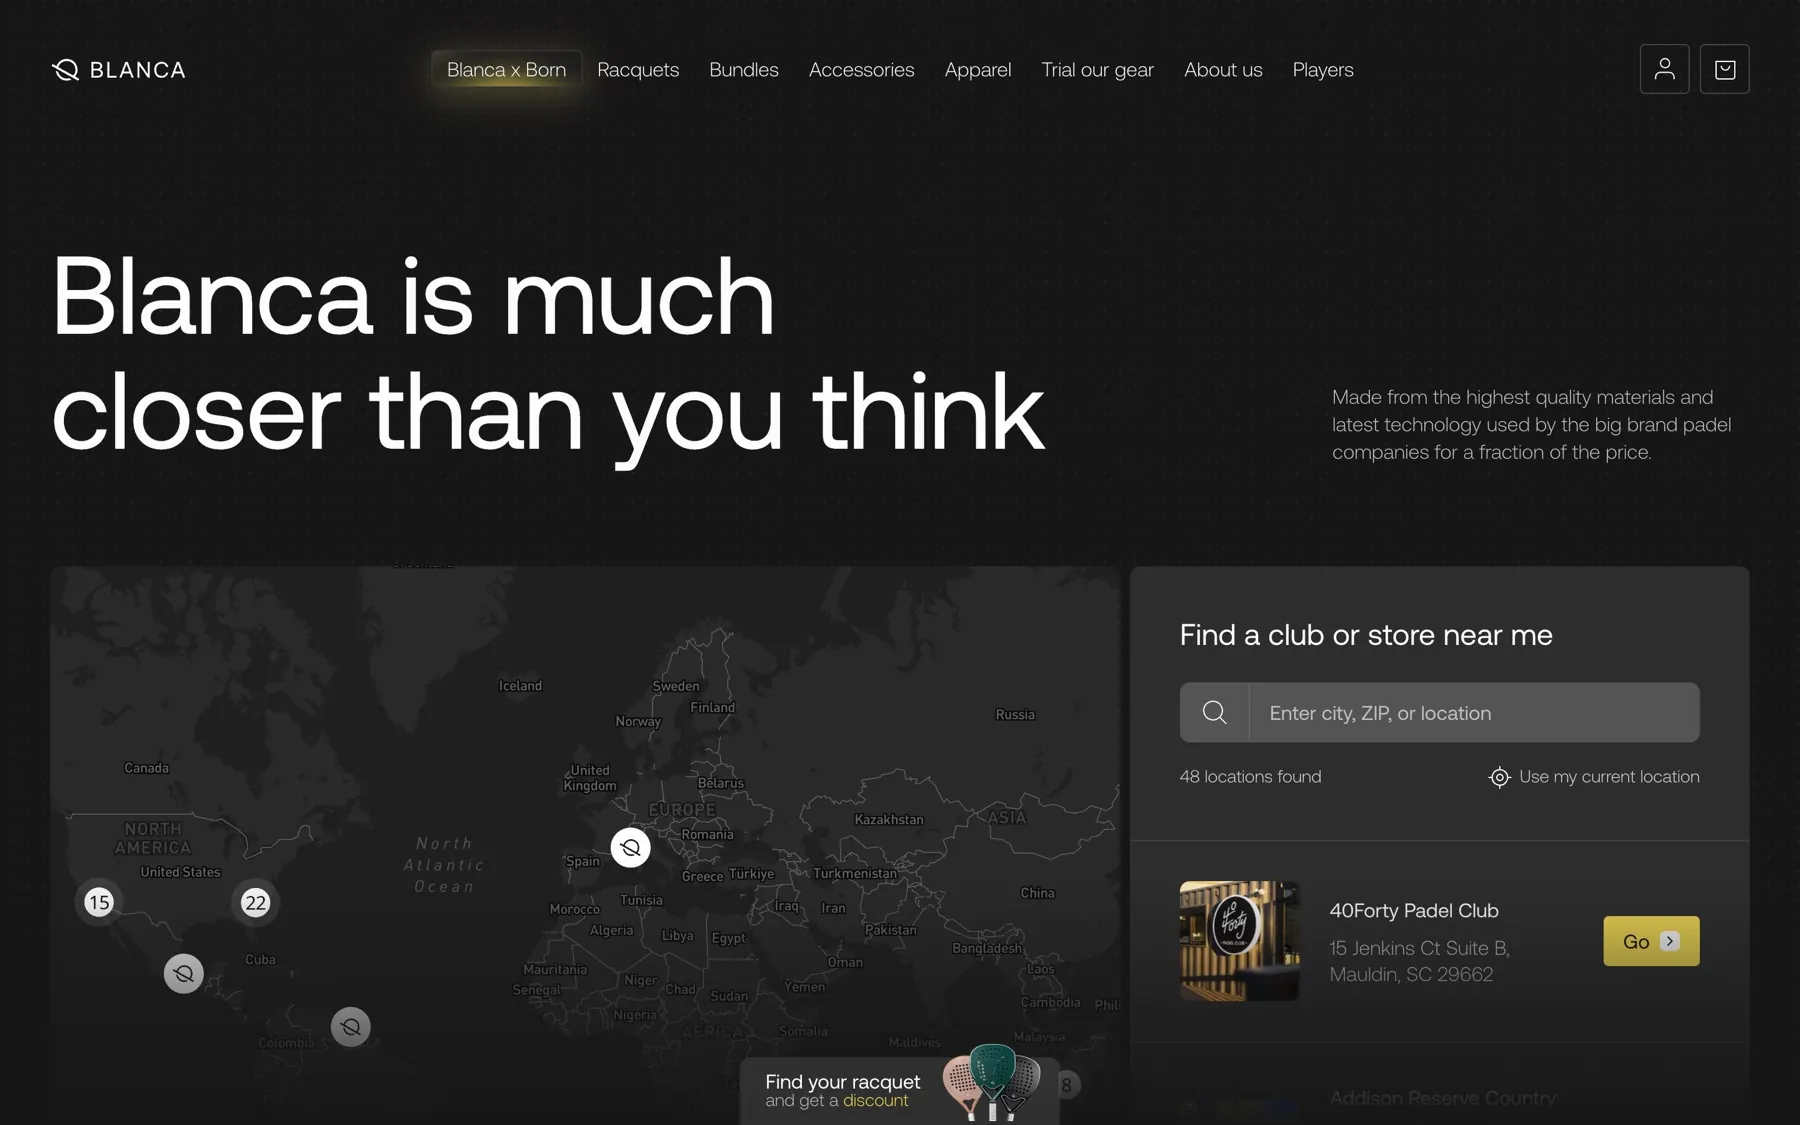Image resolution: width=1800 pixels, height=1125 pixels.
Task: Click the Blanca logo in the header
Action: pyautogui.click(x=118, y=70)
